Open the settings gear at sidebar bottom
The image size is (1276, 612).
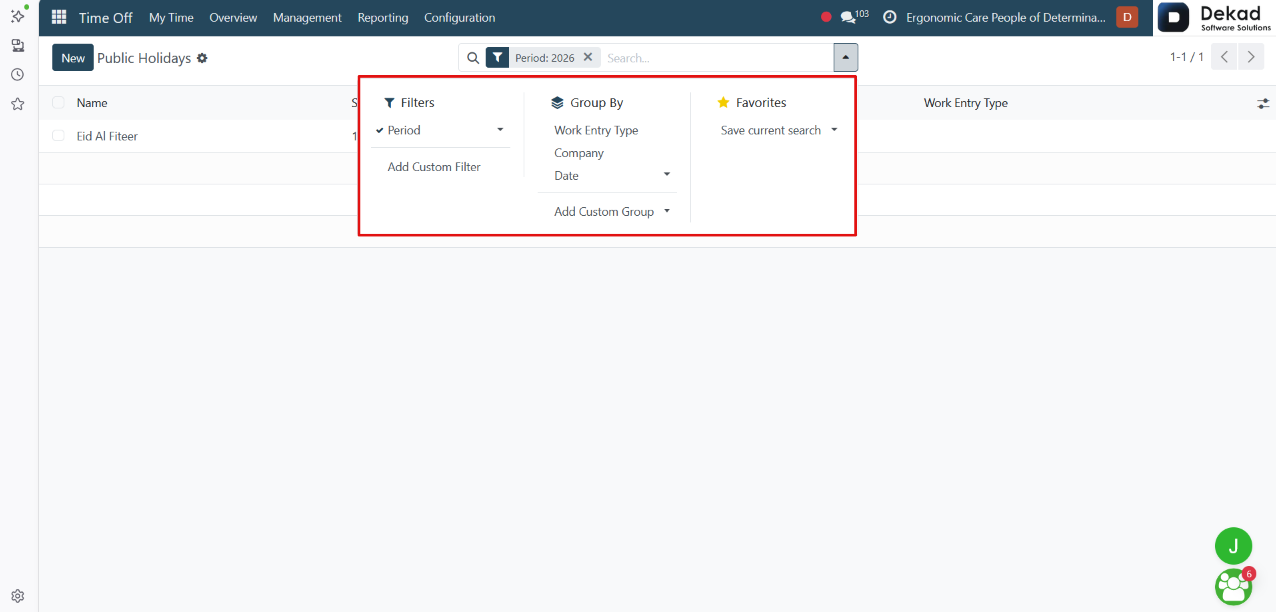(x=17, y=595)
